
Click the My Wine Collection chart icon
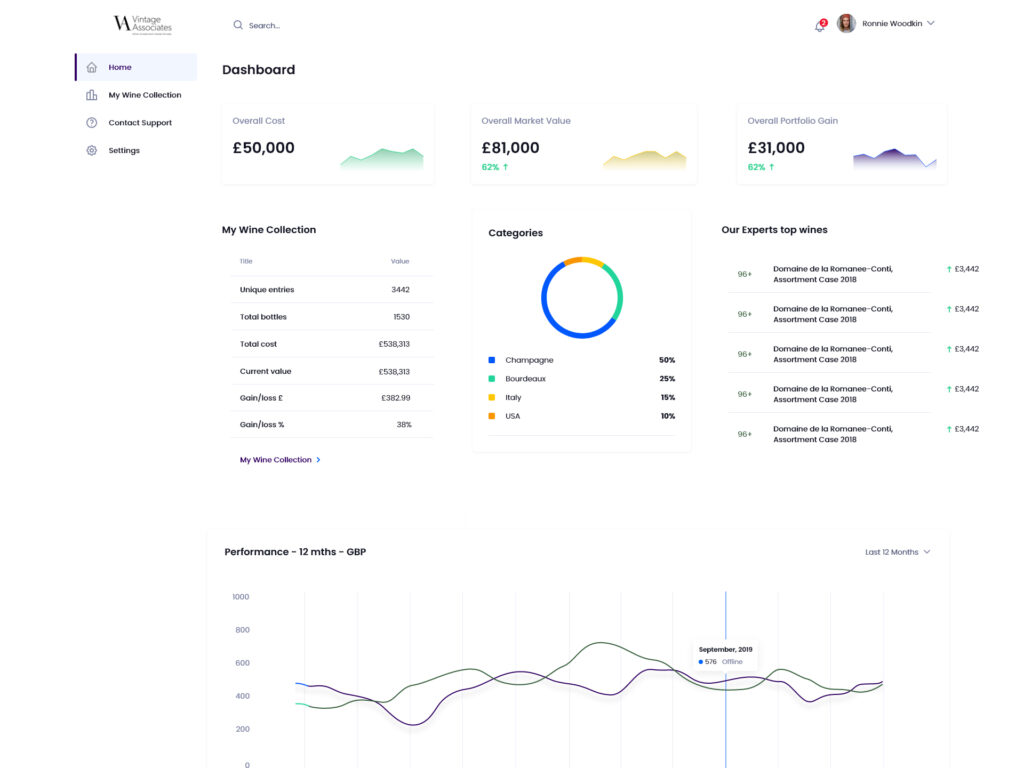91,95
